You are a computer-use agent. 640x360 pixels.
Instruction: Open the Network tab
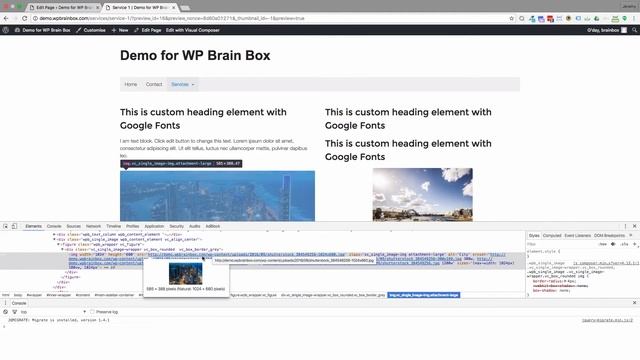(x=93, y=226)
